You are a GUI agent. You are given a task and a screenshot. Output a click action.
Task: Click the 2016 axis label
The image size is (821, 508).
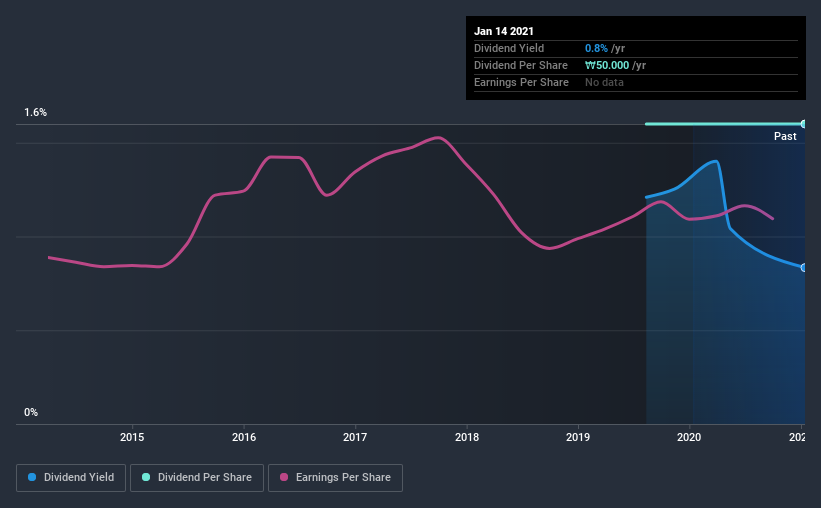[244, 437]
